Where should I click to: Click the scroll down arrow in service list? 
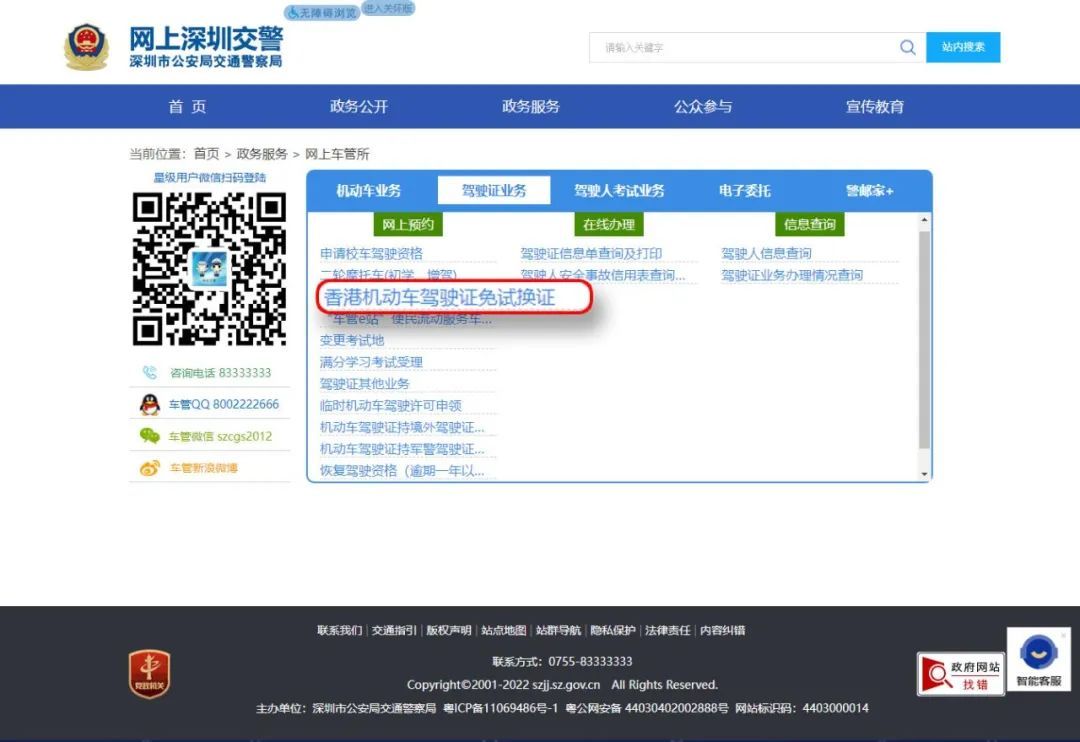pyautogui.click(x=924, y=474)
